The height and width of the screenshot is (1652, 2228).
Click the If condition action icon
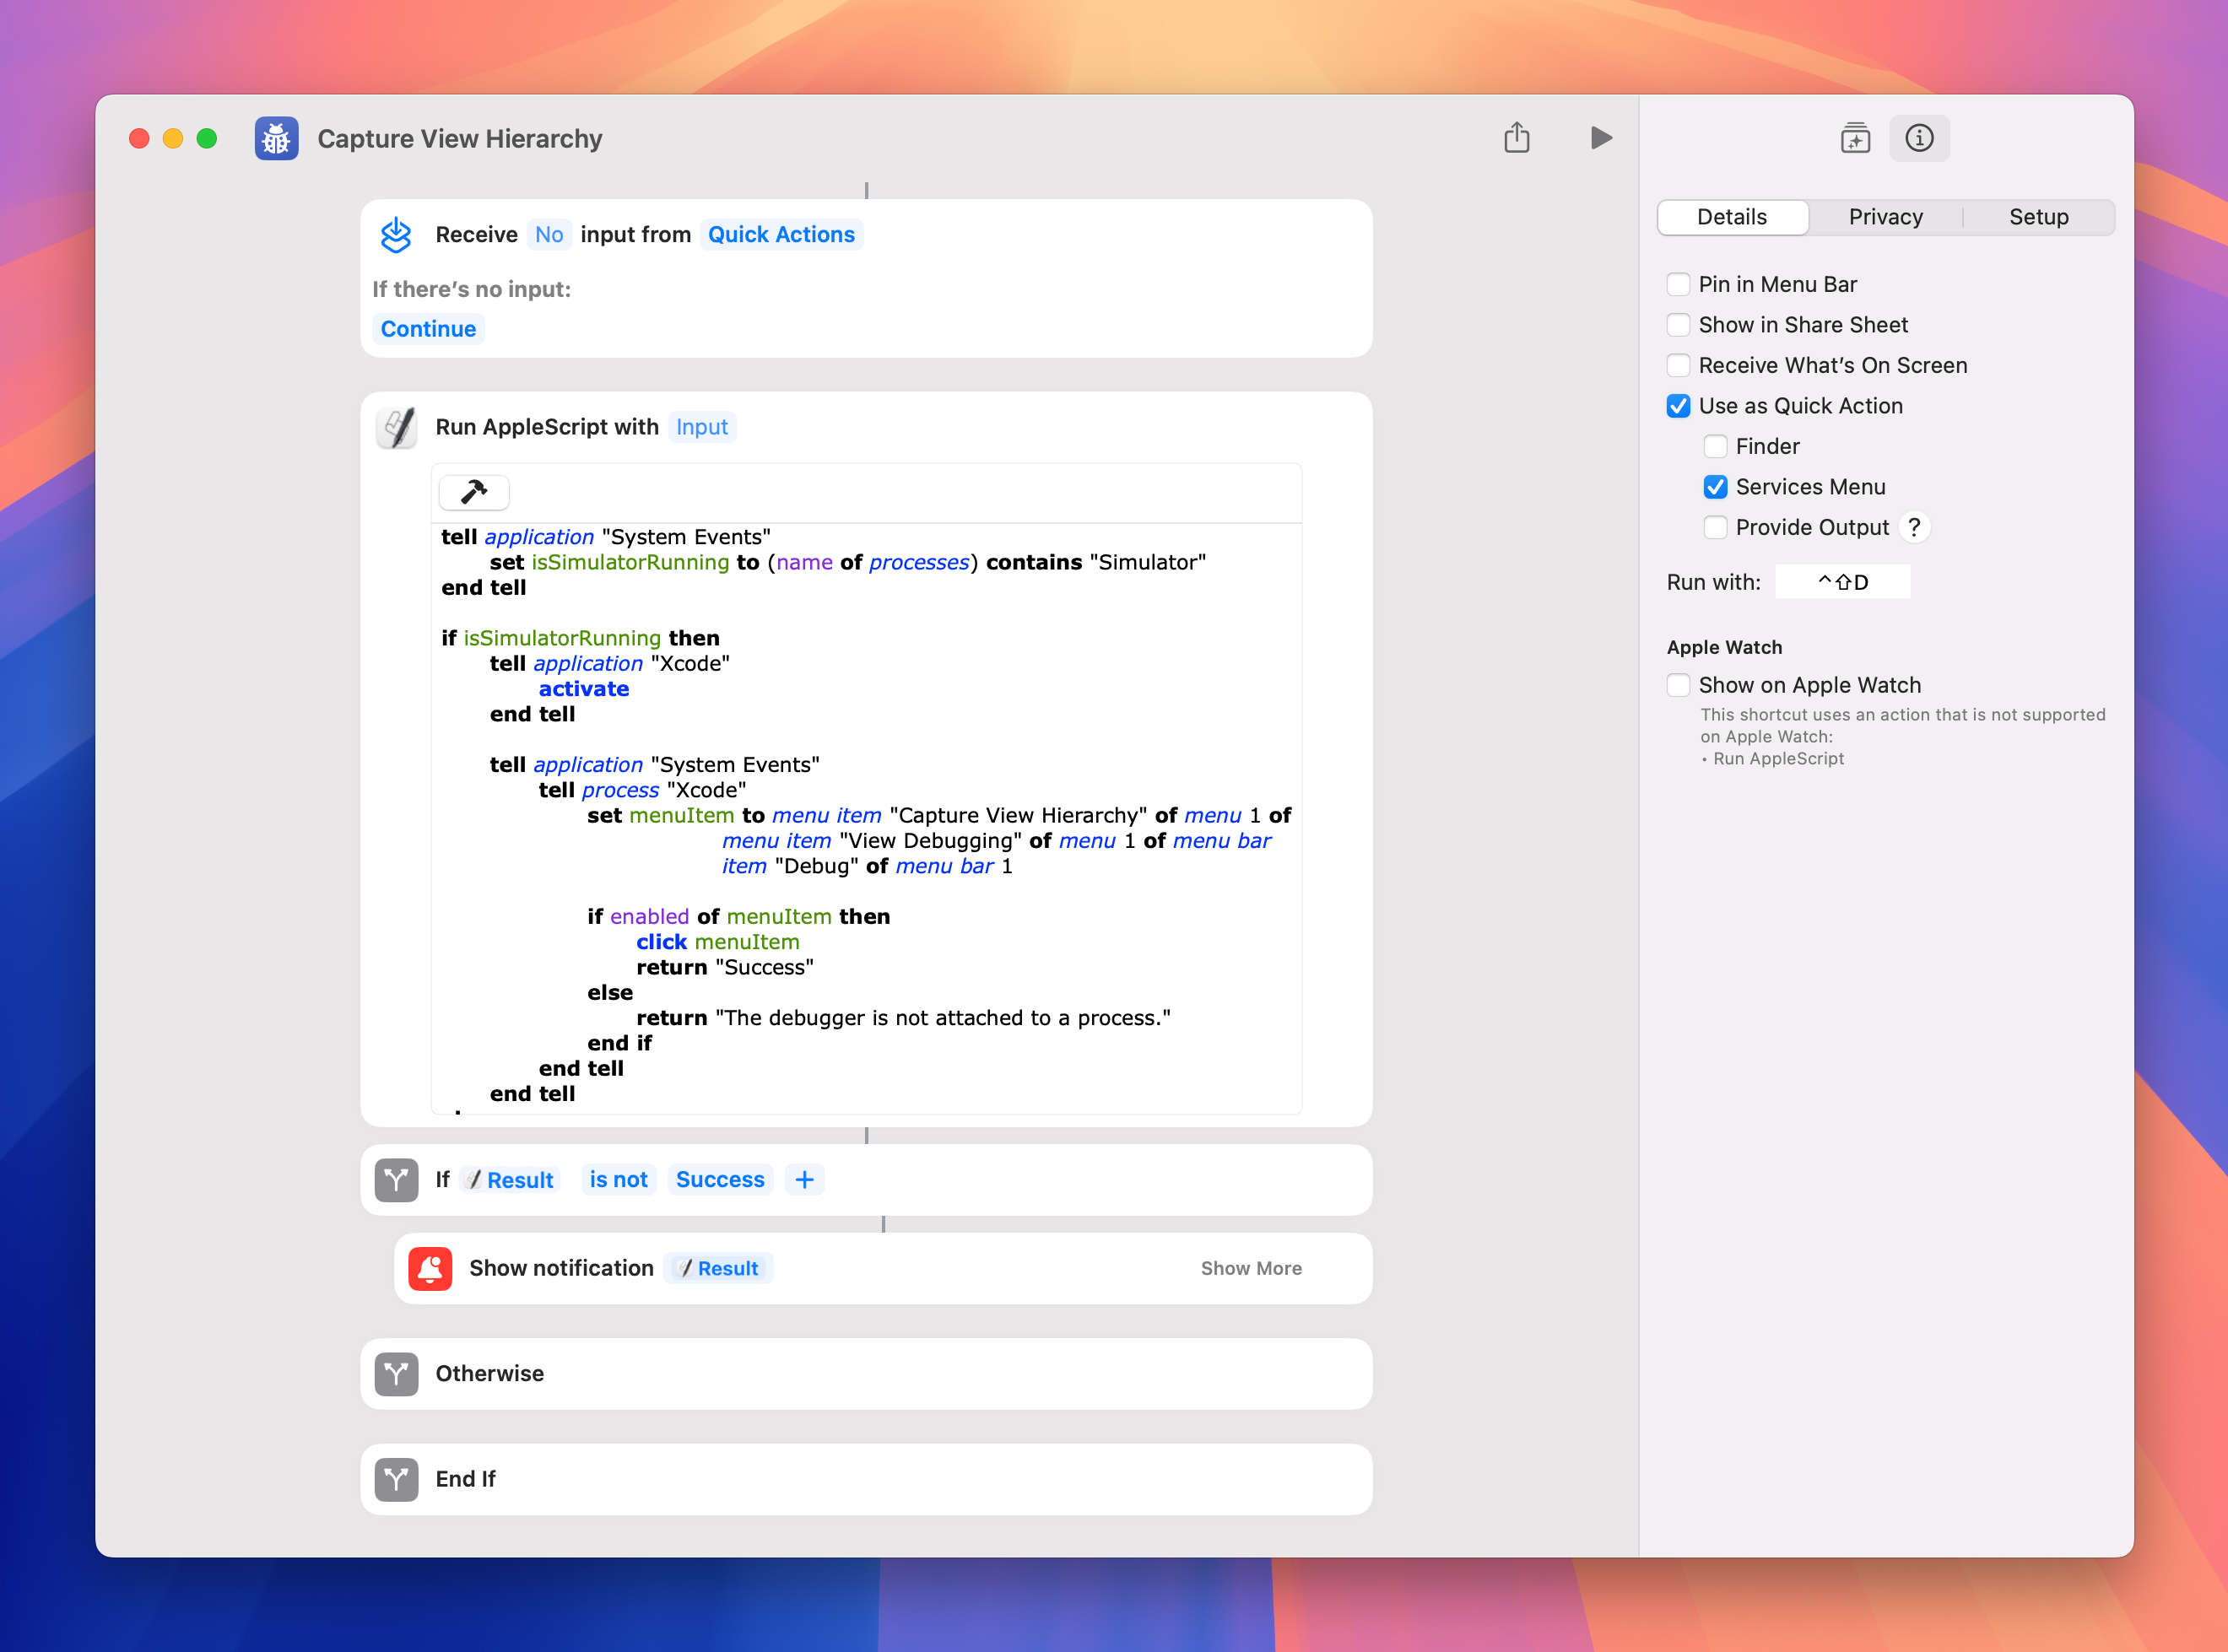pos(396,1180)
